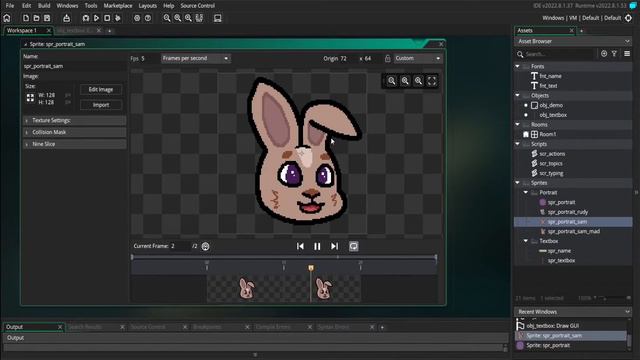
Task: Select obj_textbox in the asset tree
Action: pos(553,115)
